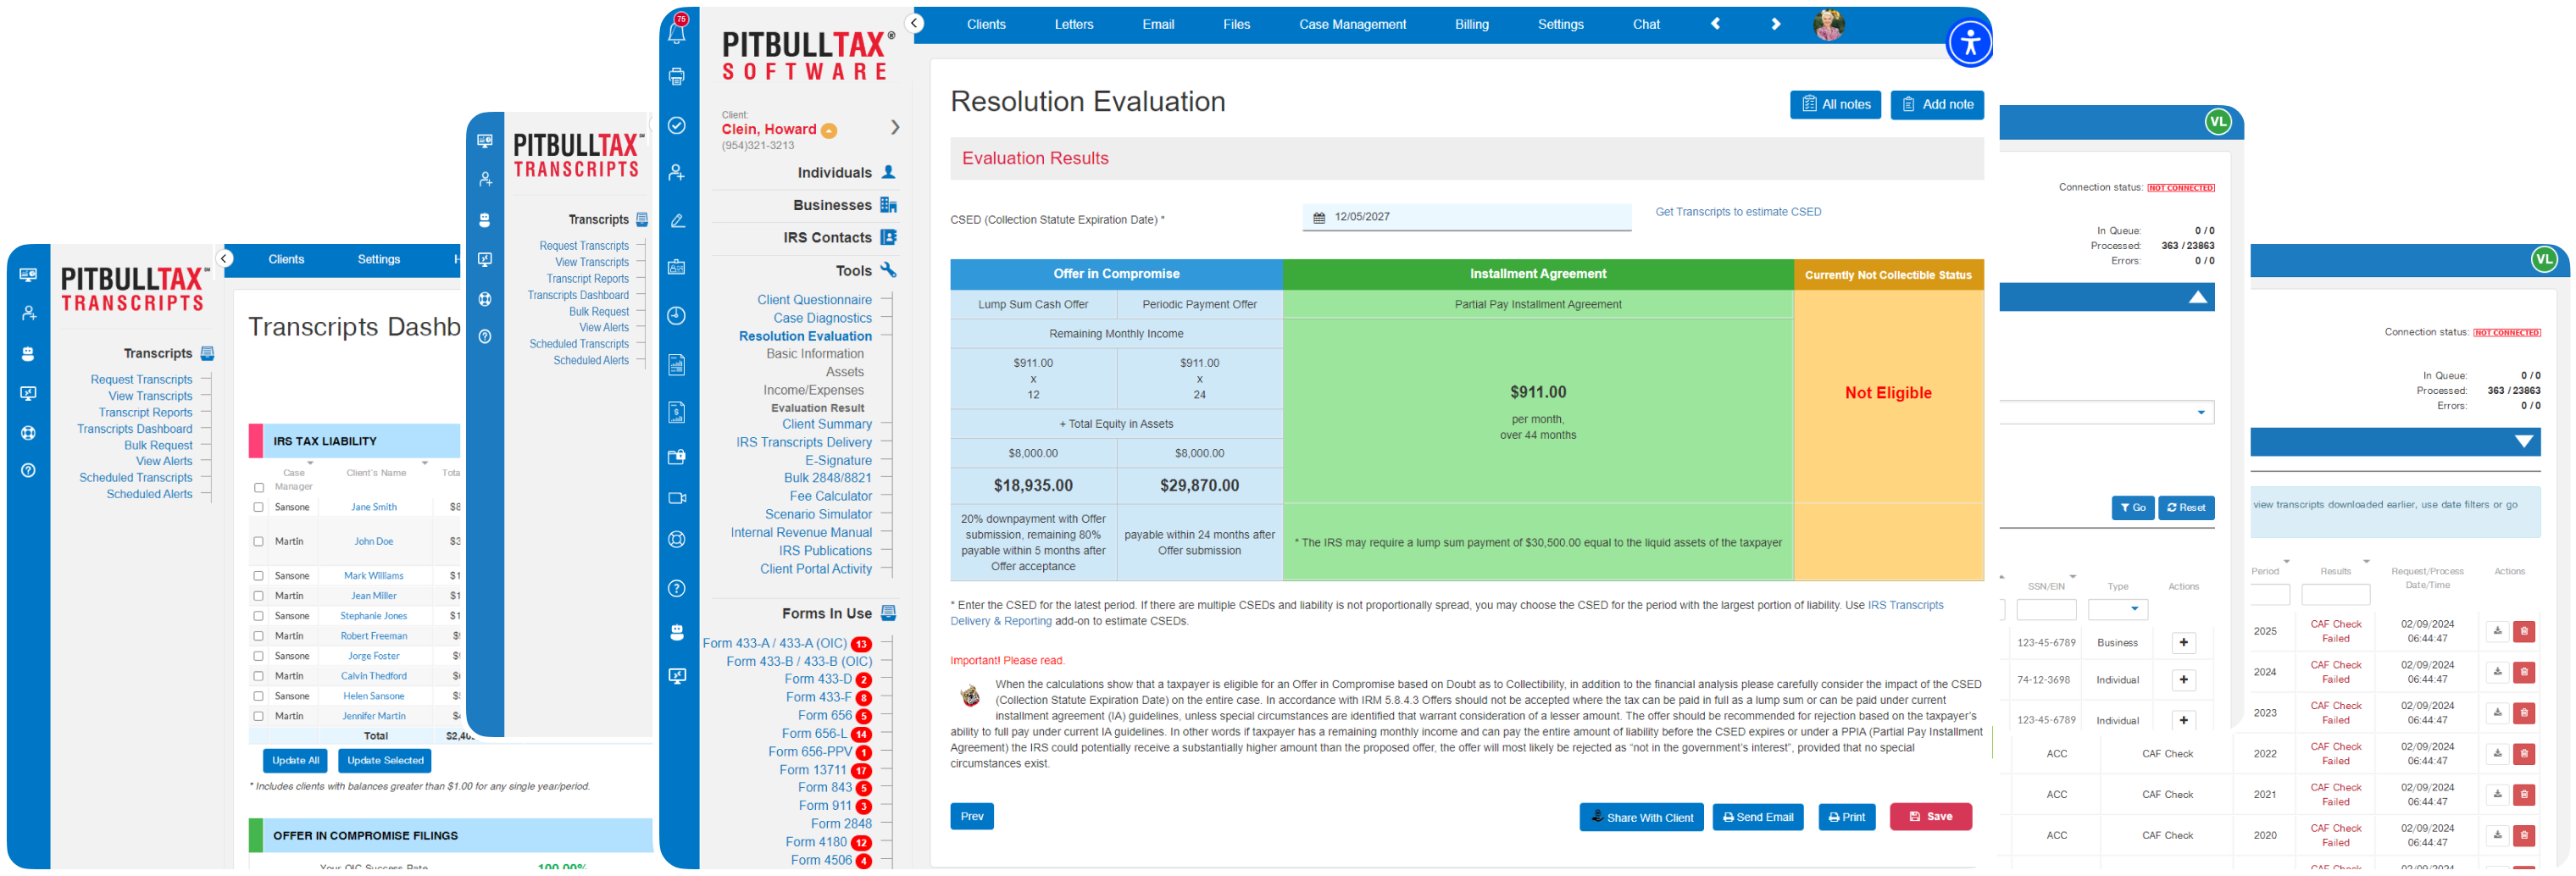2576x876 pixels.
Task: Open the Chat menu
Action: click(x=1646, y=24)
